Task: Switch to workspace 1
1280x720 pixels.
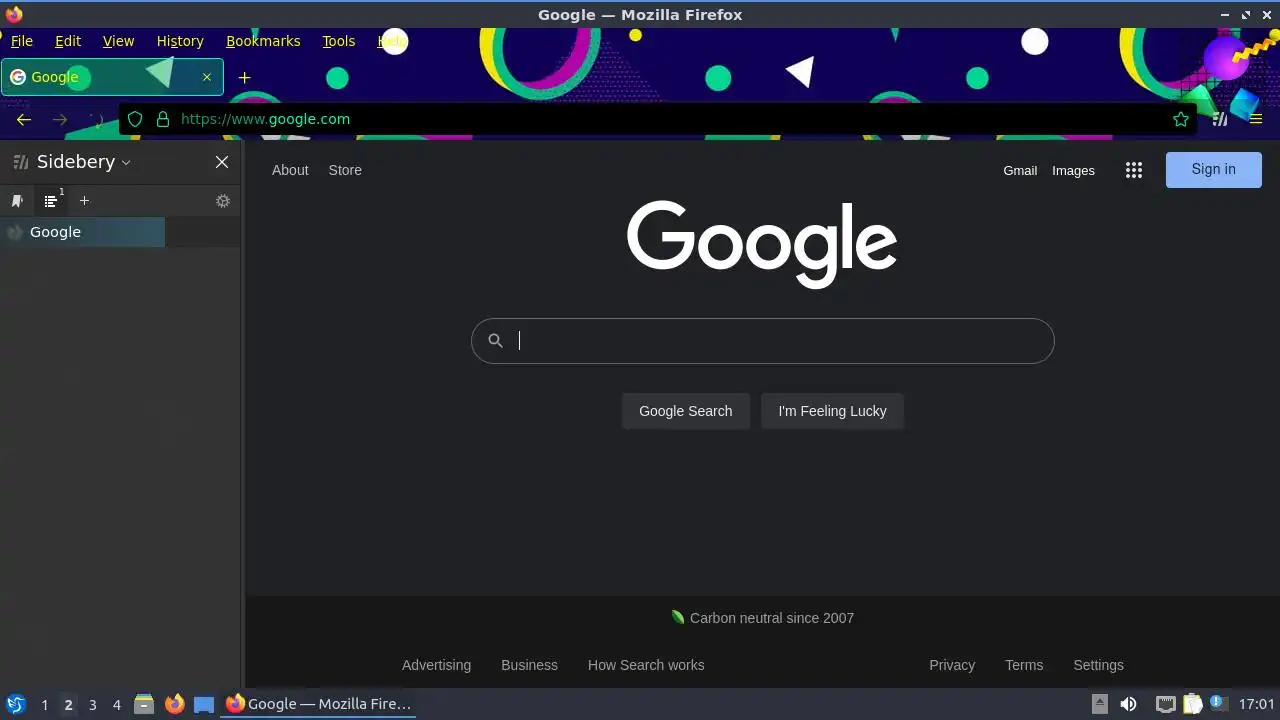Action: 44,705
